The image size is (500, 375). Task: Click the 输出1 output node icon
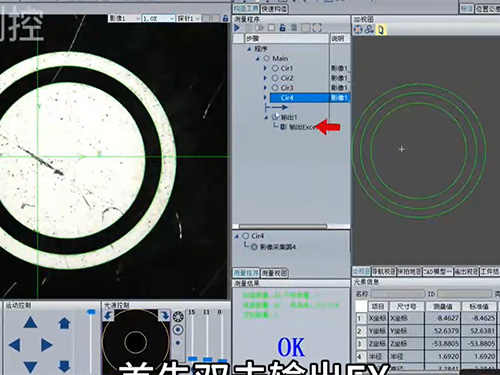(275, 117)
